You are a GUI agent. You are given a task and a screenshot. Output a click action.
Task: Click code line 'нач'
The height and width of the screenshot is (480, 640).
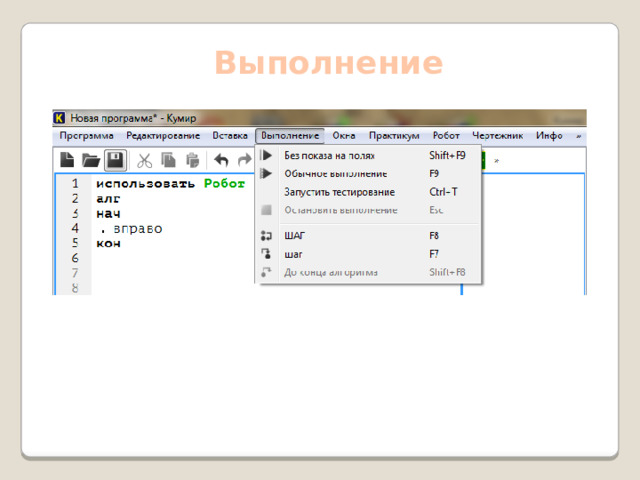tap(108, 213)
